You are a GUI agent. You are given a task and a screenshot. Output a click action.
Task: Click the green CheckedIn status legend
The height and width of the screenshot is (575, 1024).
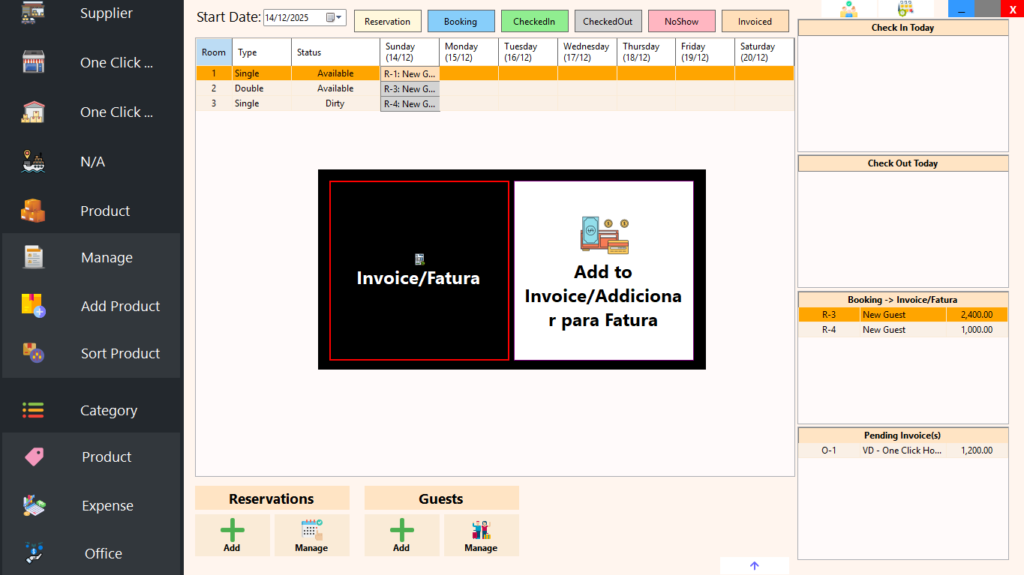[534, 22]
